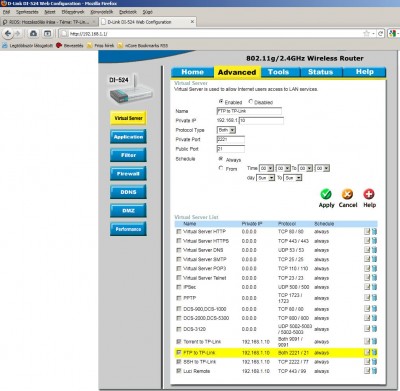Click into the Name field
The image size is (400, 391).
249,111
